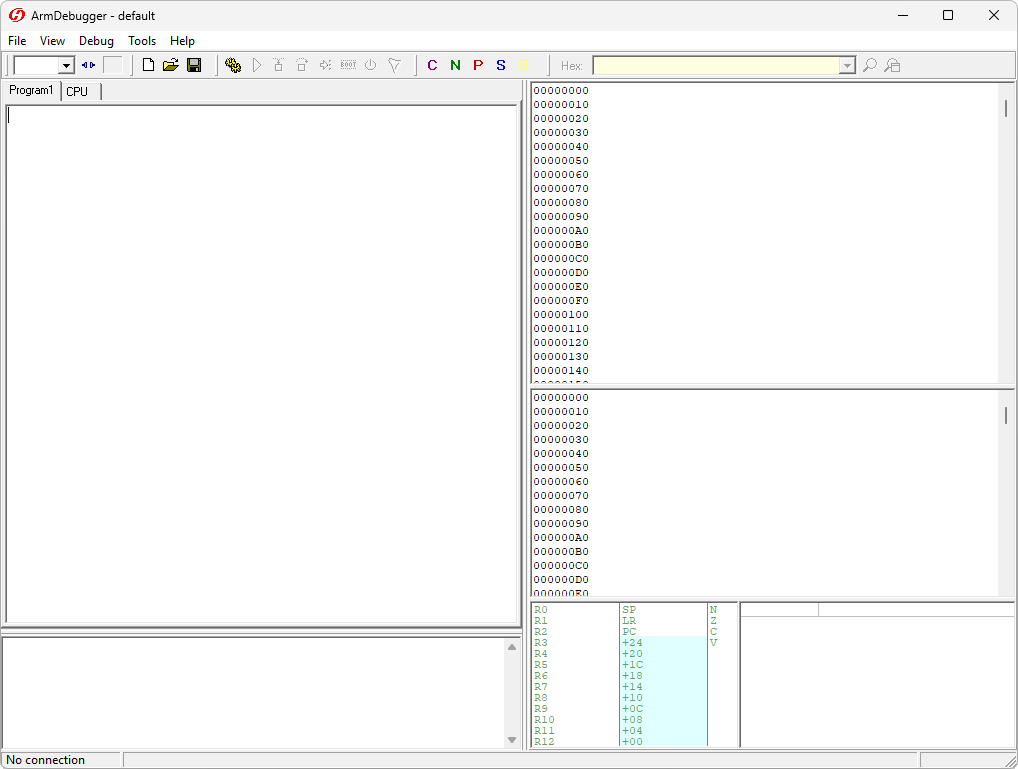1018x769 pixels.
Task: Click in the Program1 code editor
Action: (x=261, y=364)
